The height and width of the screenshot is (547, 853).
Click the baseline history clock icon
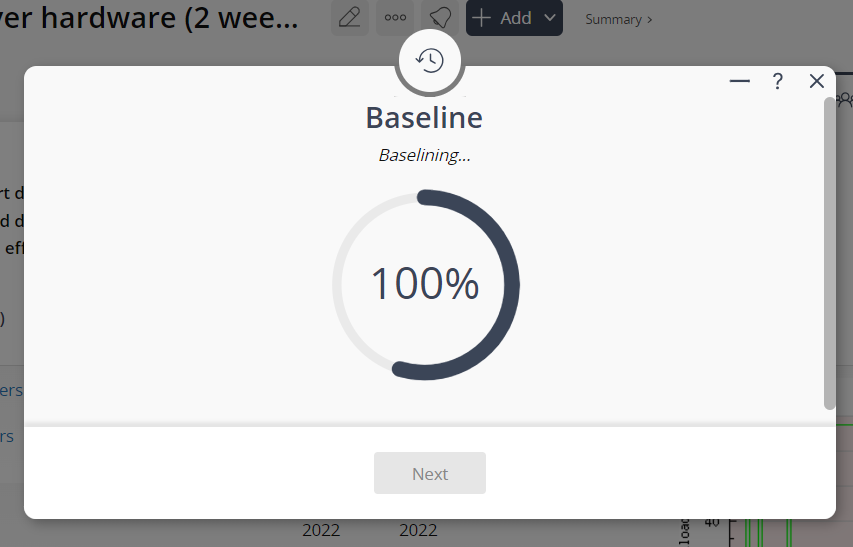point(430,60)
